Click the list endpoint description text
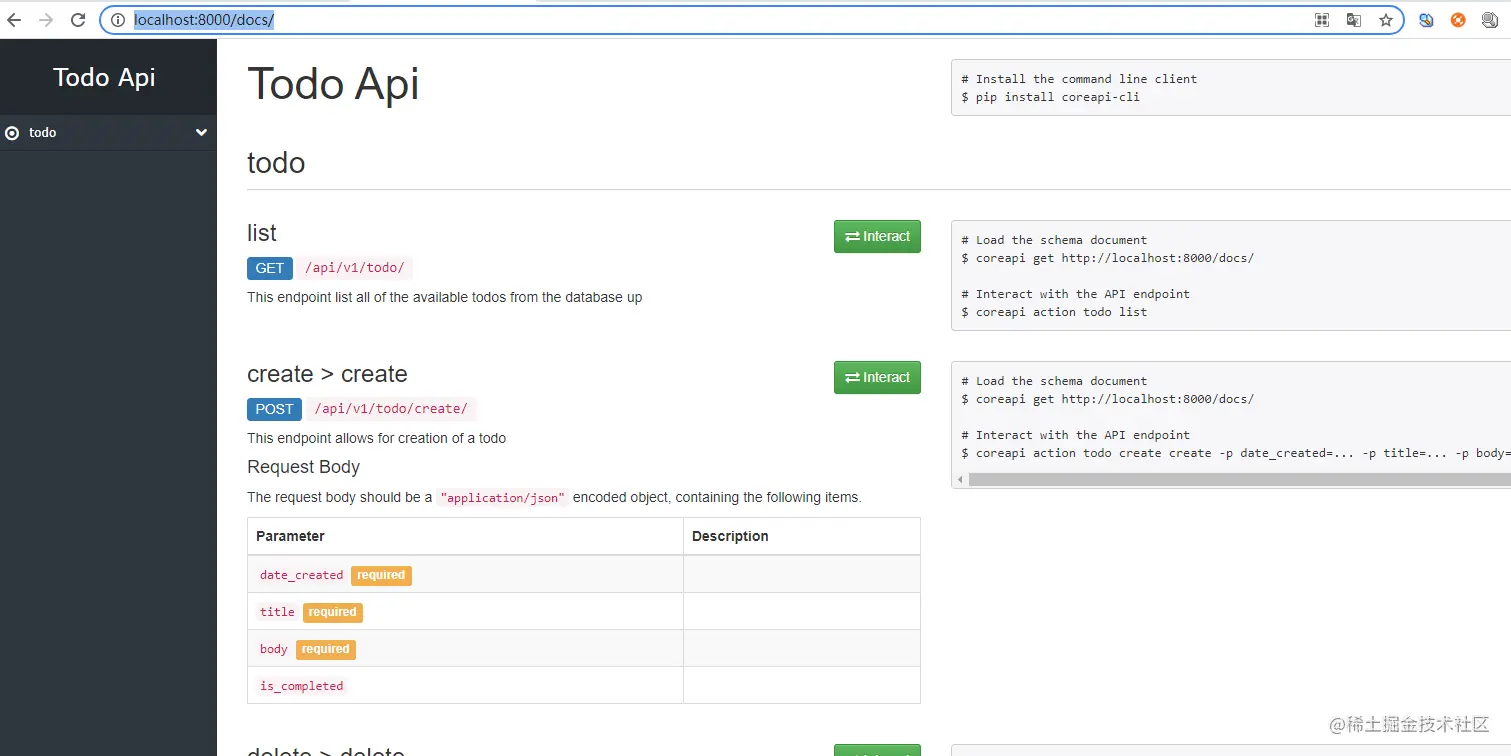Screen dimensions: 1511x756 tap(444, 297)
